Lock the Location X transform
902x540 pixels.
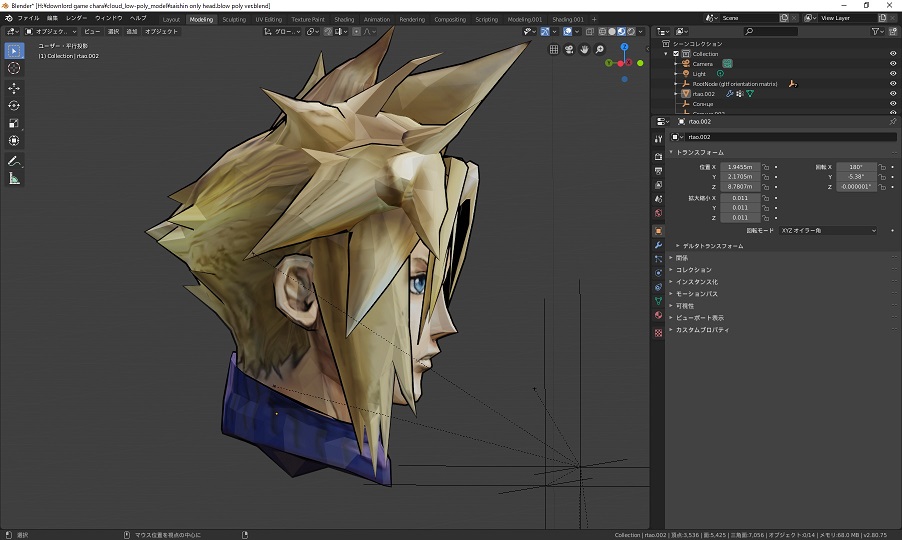point(766,167)
